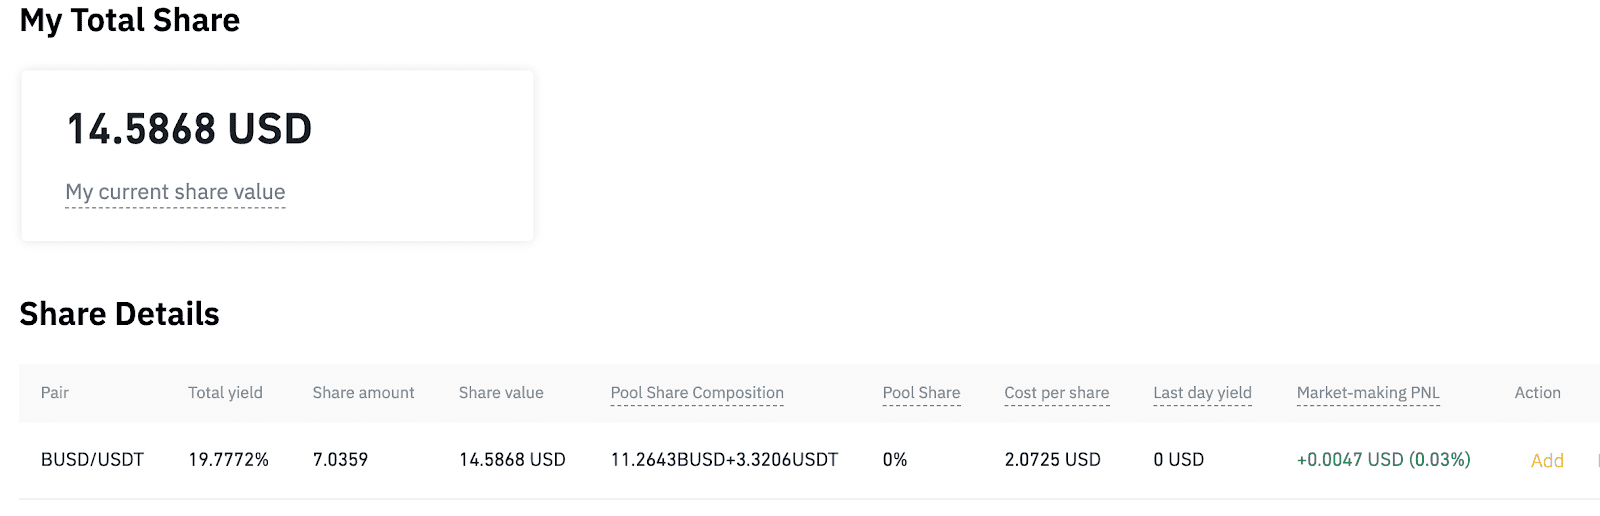Screen dimensions: 1600x516
Task: Click the large 14.5868 USD total amount
Action: [189, 129]
